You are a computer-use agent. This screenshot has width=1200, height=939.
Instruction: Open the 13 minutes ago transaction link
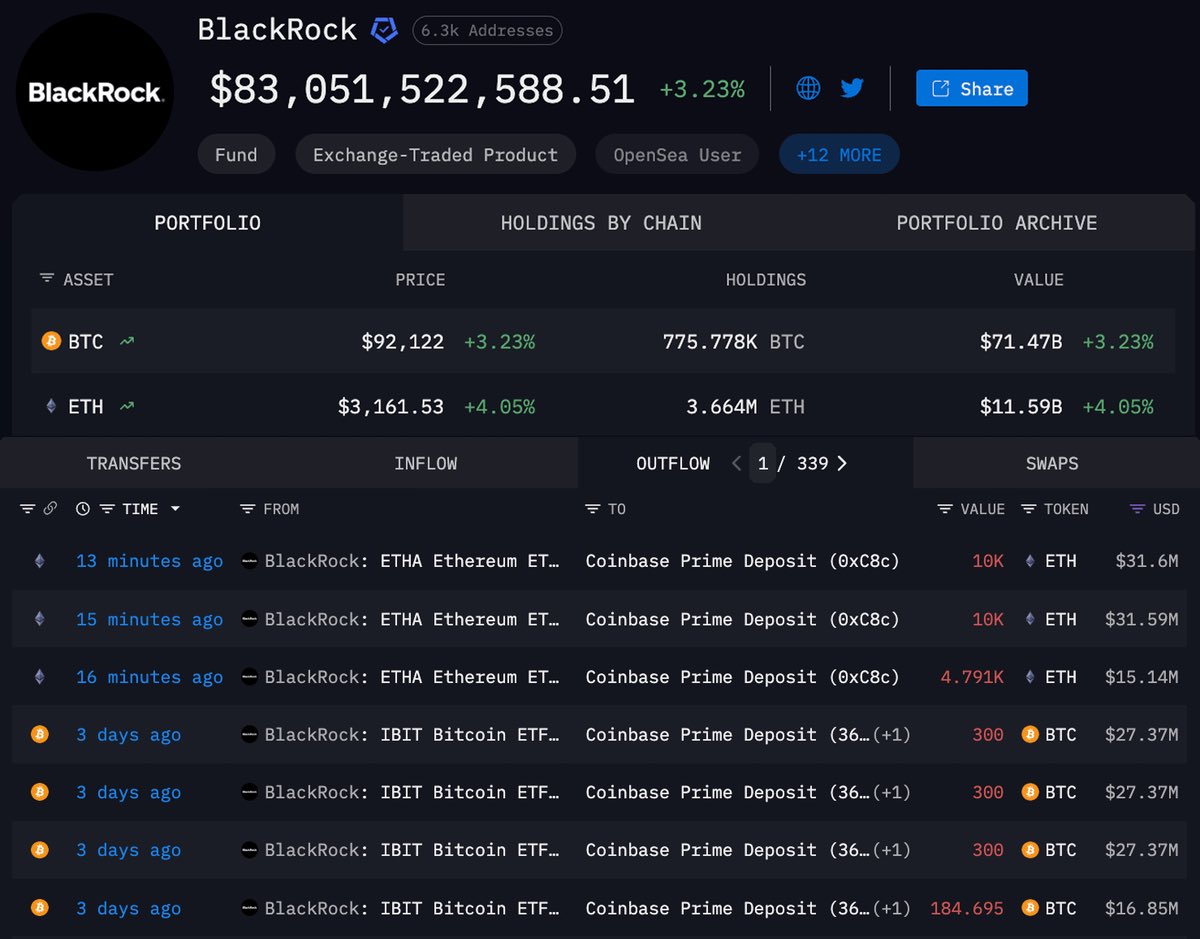pos(149,561)
